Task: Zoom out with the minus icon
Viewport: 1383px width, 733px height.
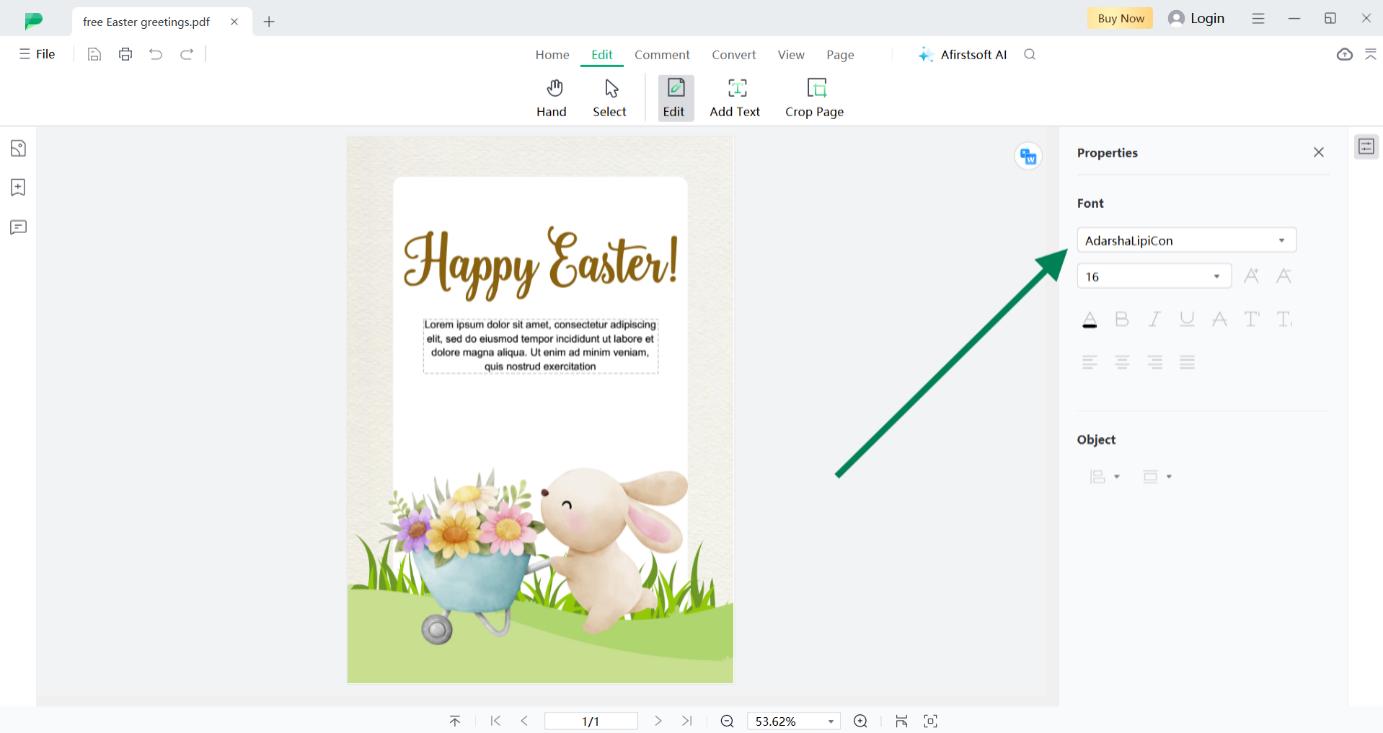Action: [727, 721]
